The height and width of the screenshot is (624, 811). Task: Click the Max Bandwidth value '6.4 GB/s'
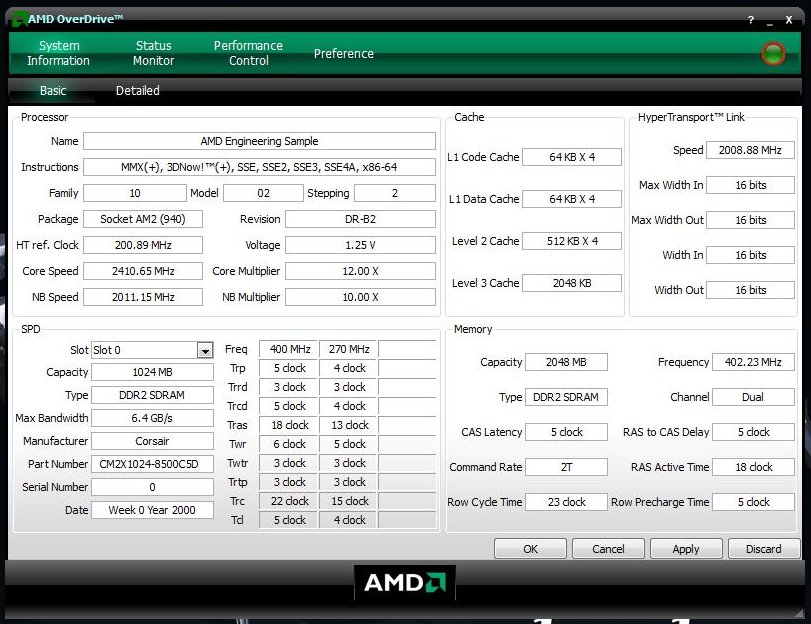[152, 418]
